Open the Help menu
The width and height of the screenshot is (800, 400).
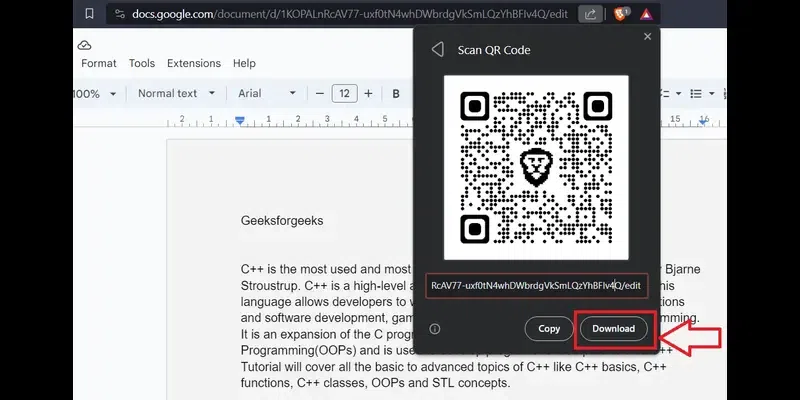244,63
